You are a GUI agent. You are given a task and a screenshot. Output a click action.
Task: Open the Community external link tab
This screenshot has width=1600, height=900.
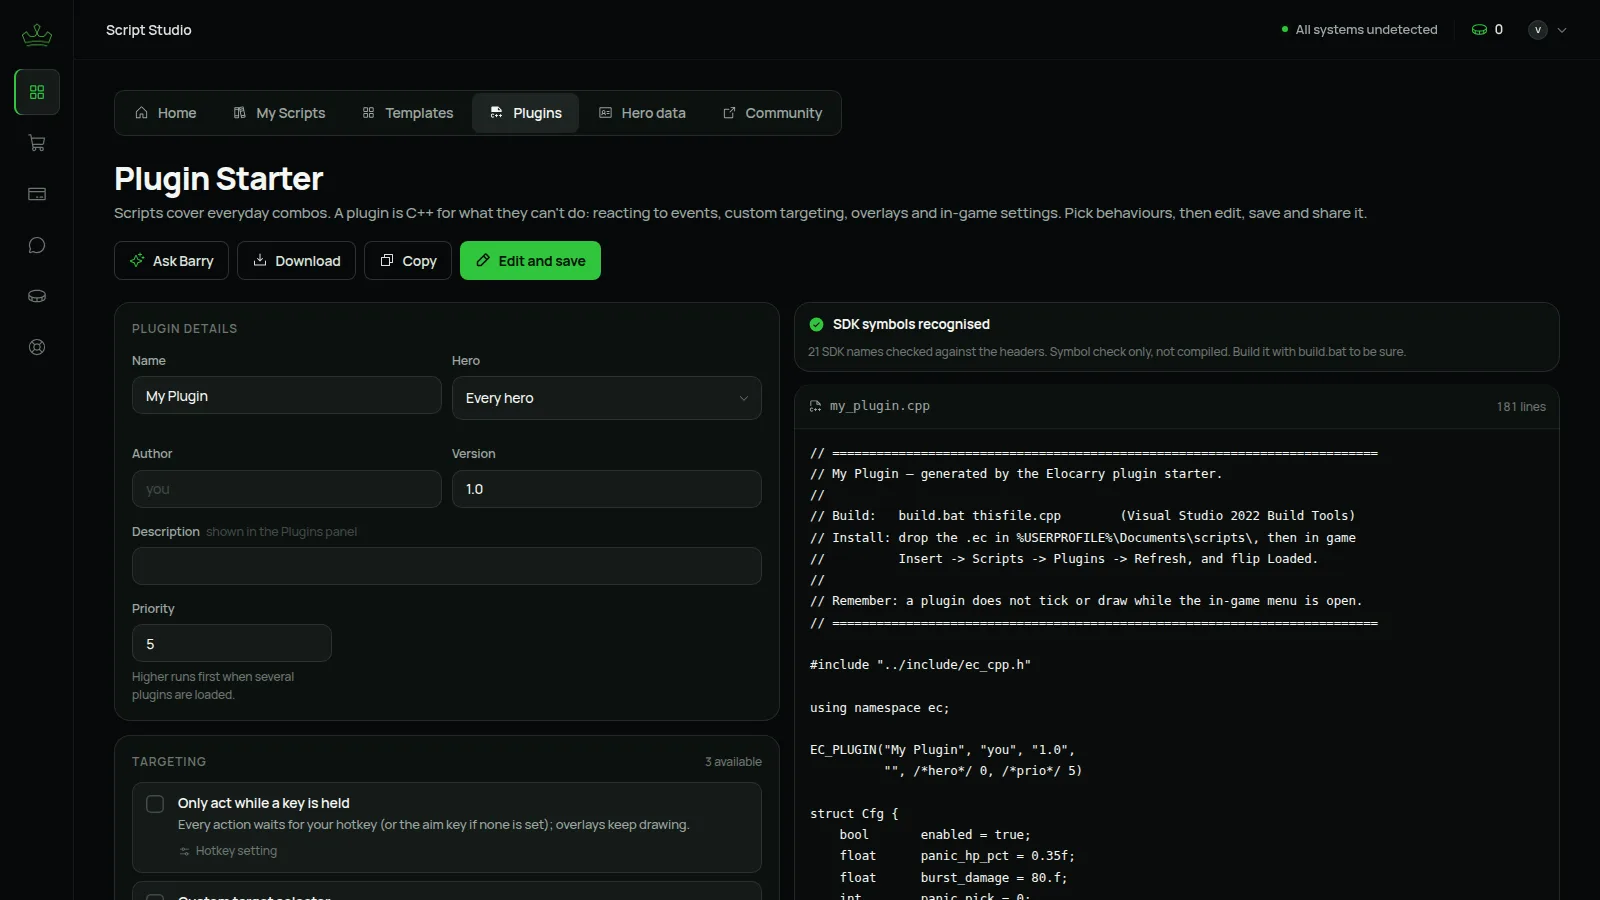[773, 113]
